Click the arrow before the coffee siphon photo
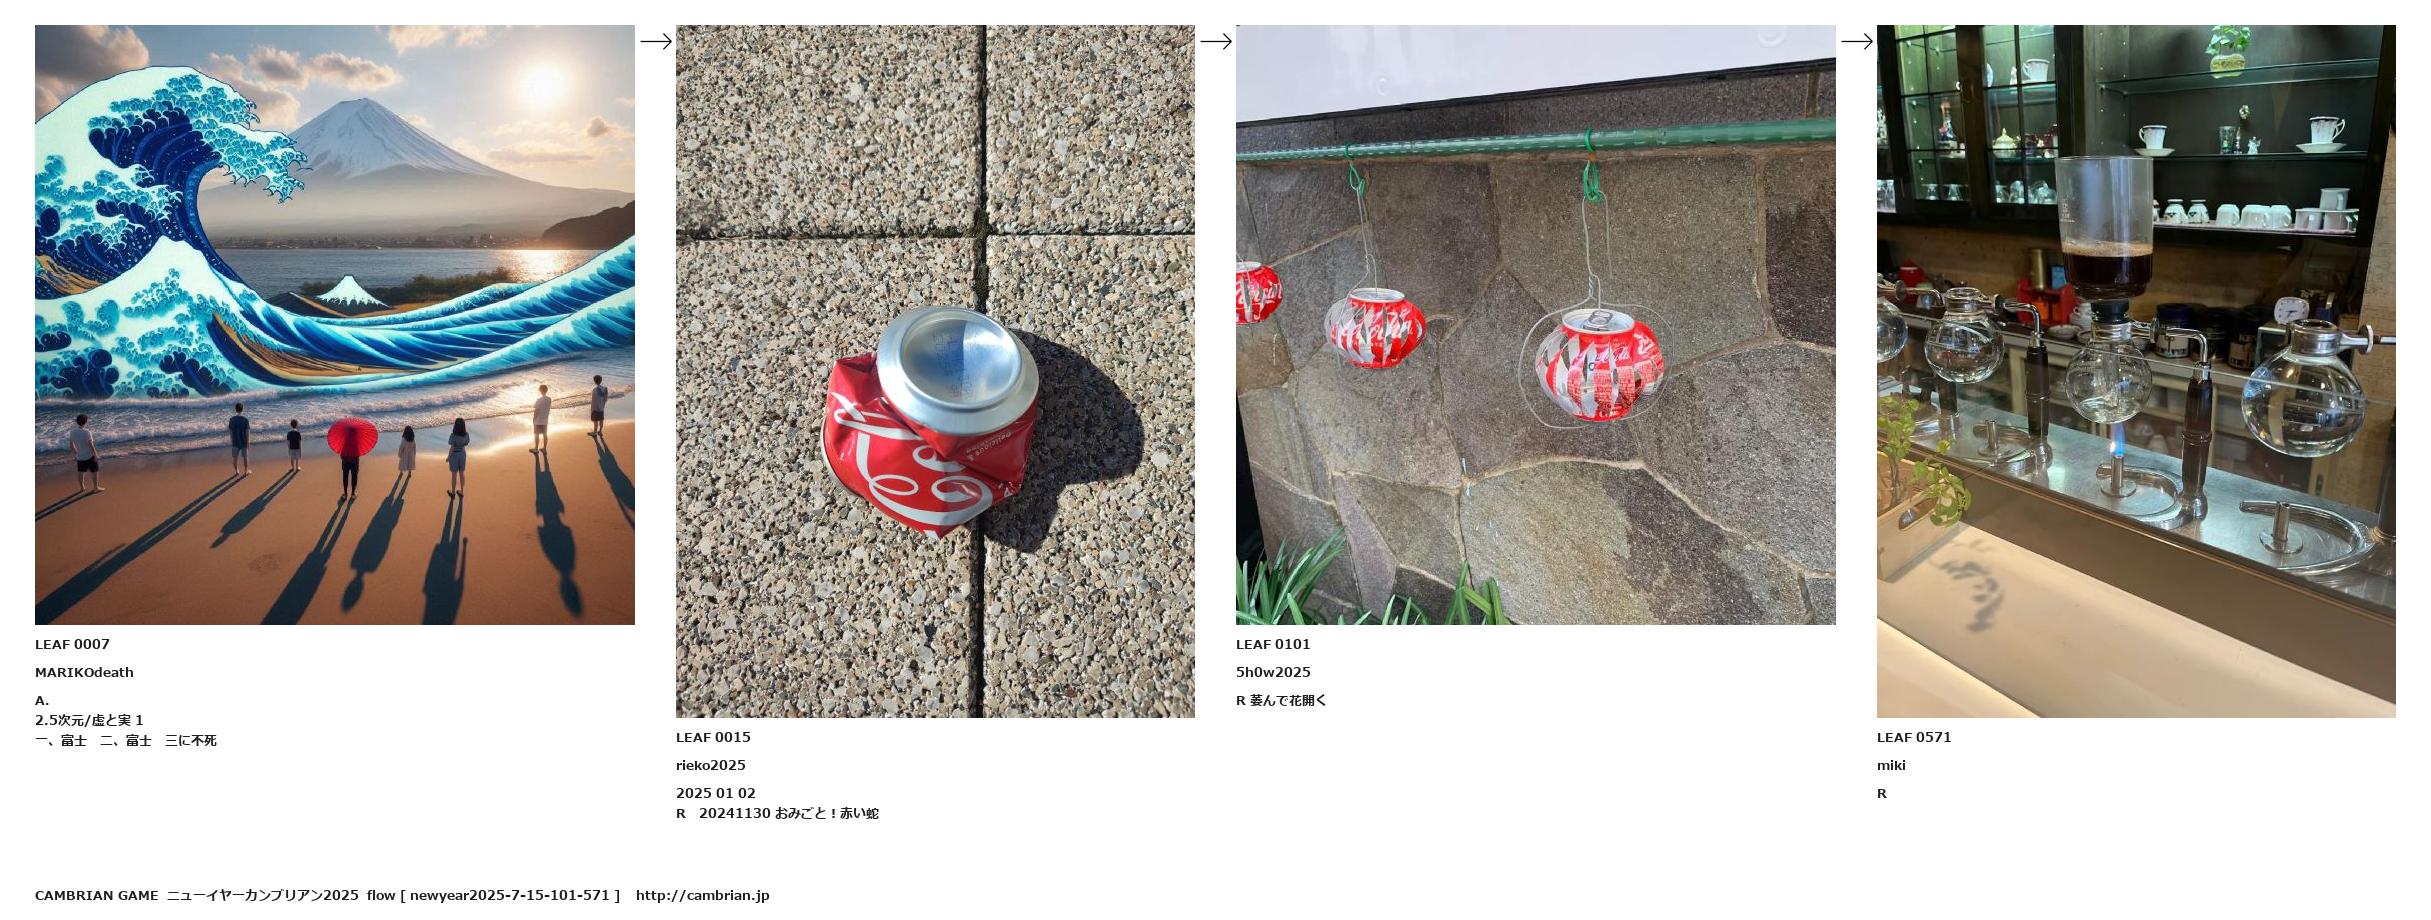 [1857, 41]
